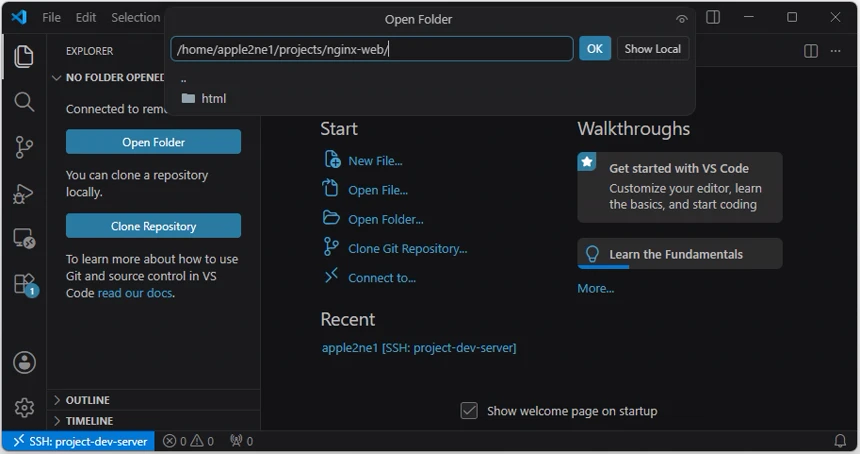Click the Clone Git Repository... link
Viewport: 860px width, 454px height.
click(408, 248)
